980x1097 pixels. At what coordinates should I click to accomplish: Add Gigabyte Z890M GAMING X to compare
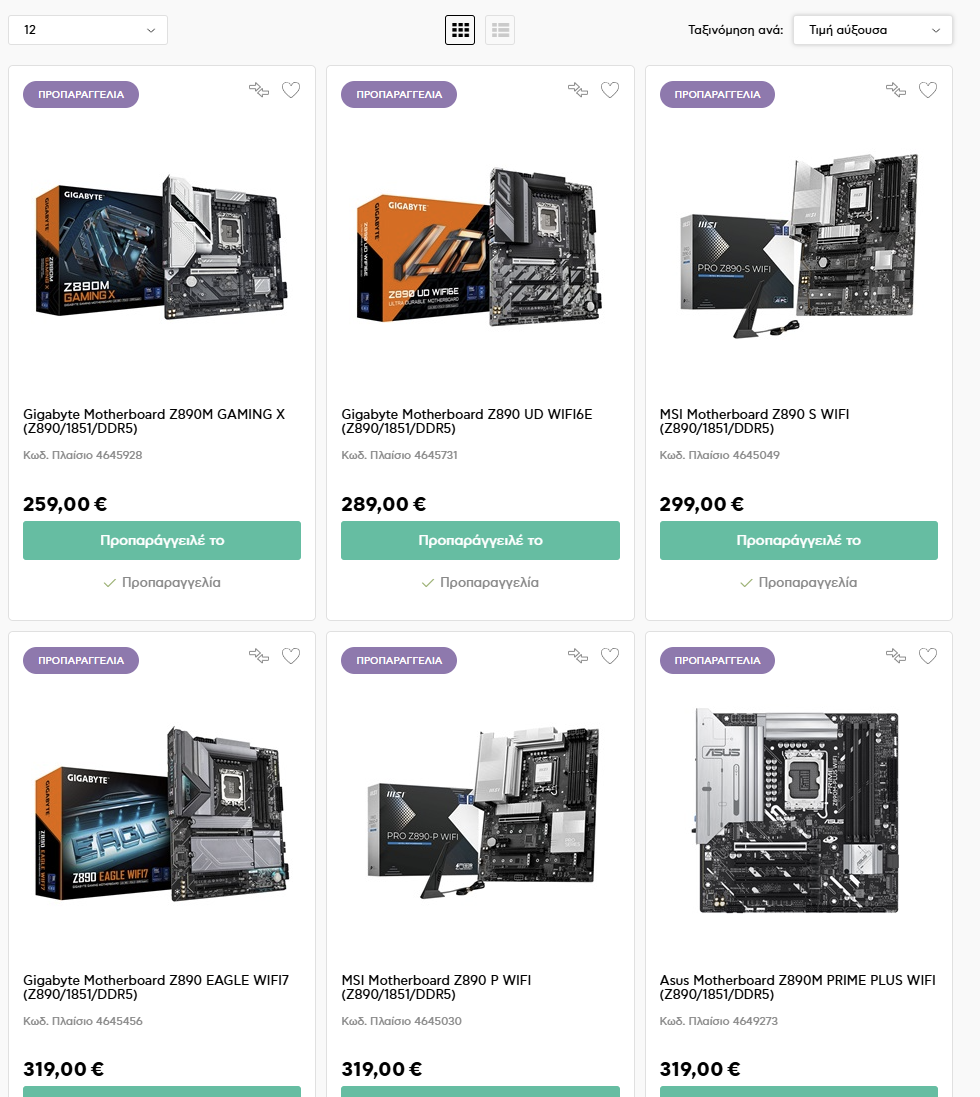pyautogui.click(x=259, y=90)
